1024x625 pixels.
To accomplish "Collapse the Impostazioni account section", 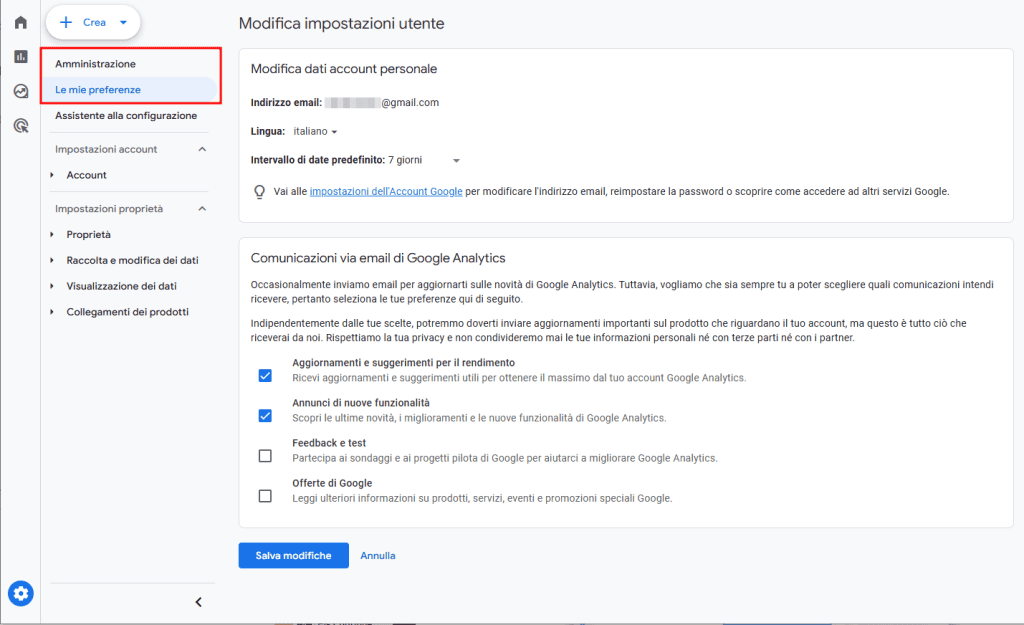I will (202, 150).
